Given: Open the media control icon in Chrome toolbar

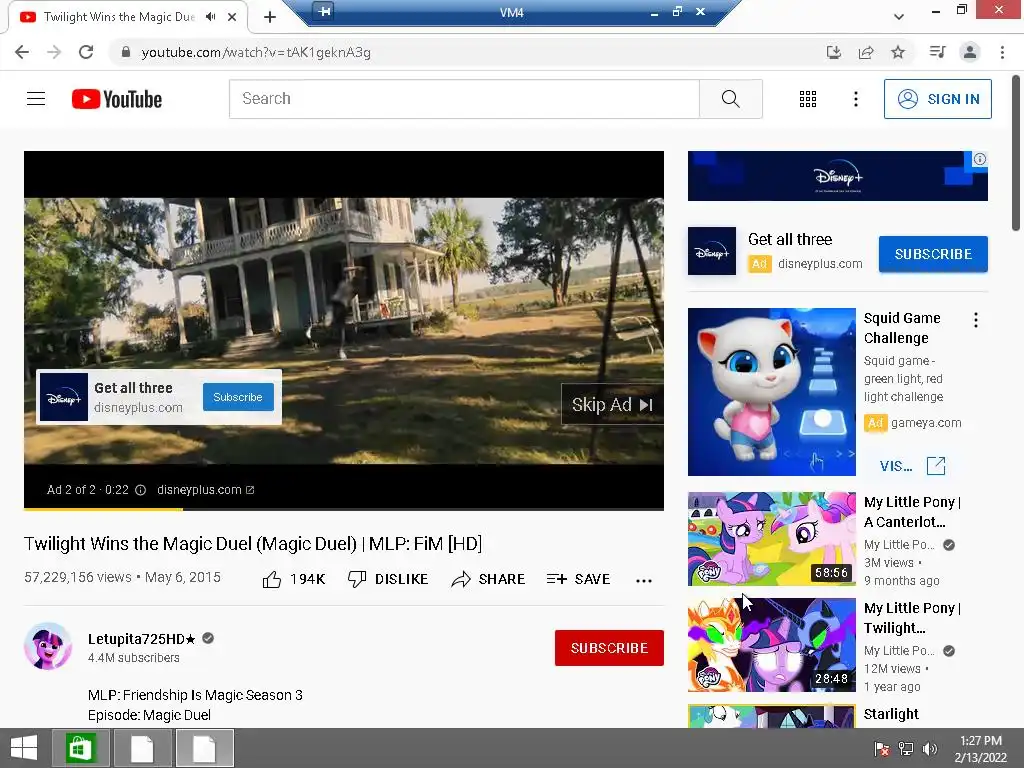Looking at the screenshot, I should [937, 52].
